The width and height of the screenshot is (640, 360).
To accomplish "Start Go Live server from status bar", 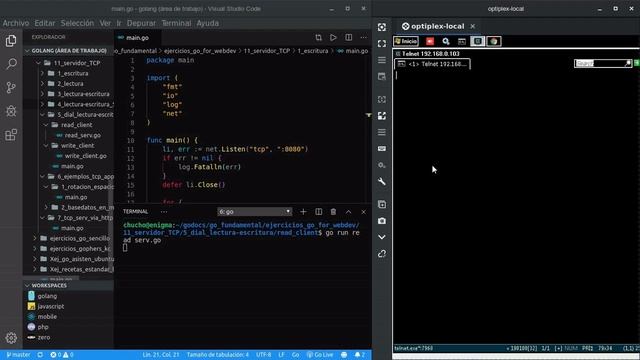I will pyautogui.click(x=320, y=355).
